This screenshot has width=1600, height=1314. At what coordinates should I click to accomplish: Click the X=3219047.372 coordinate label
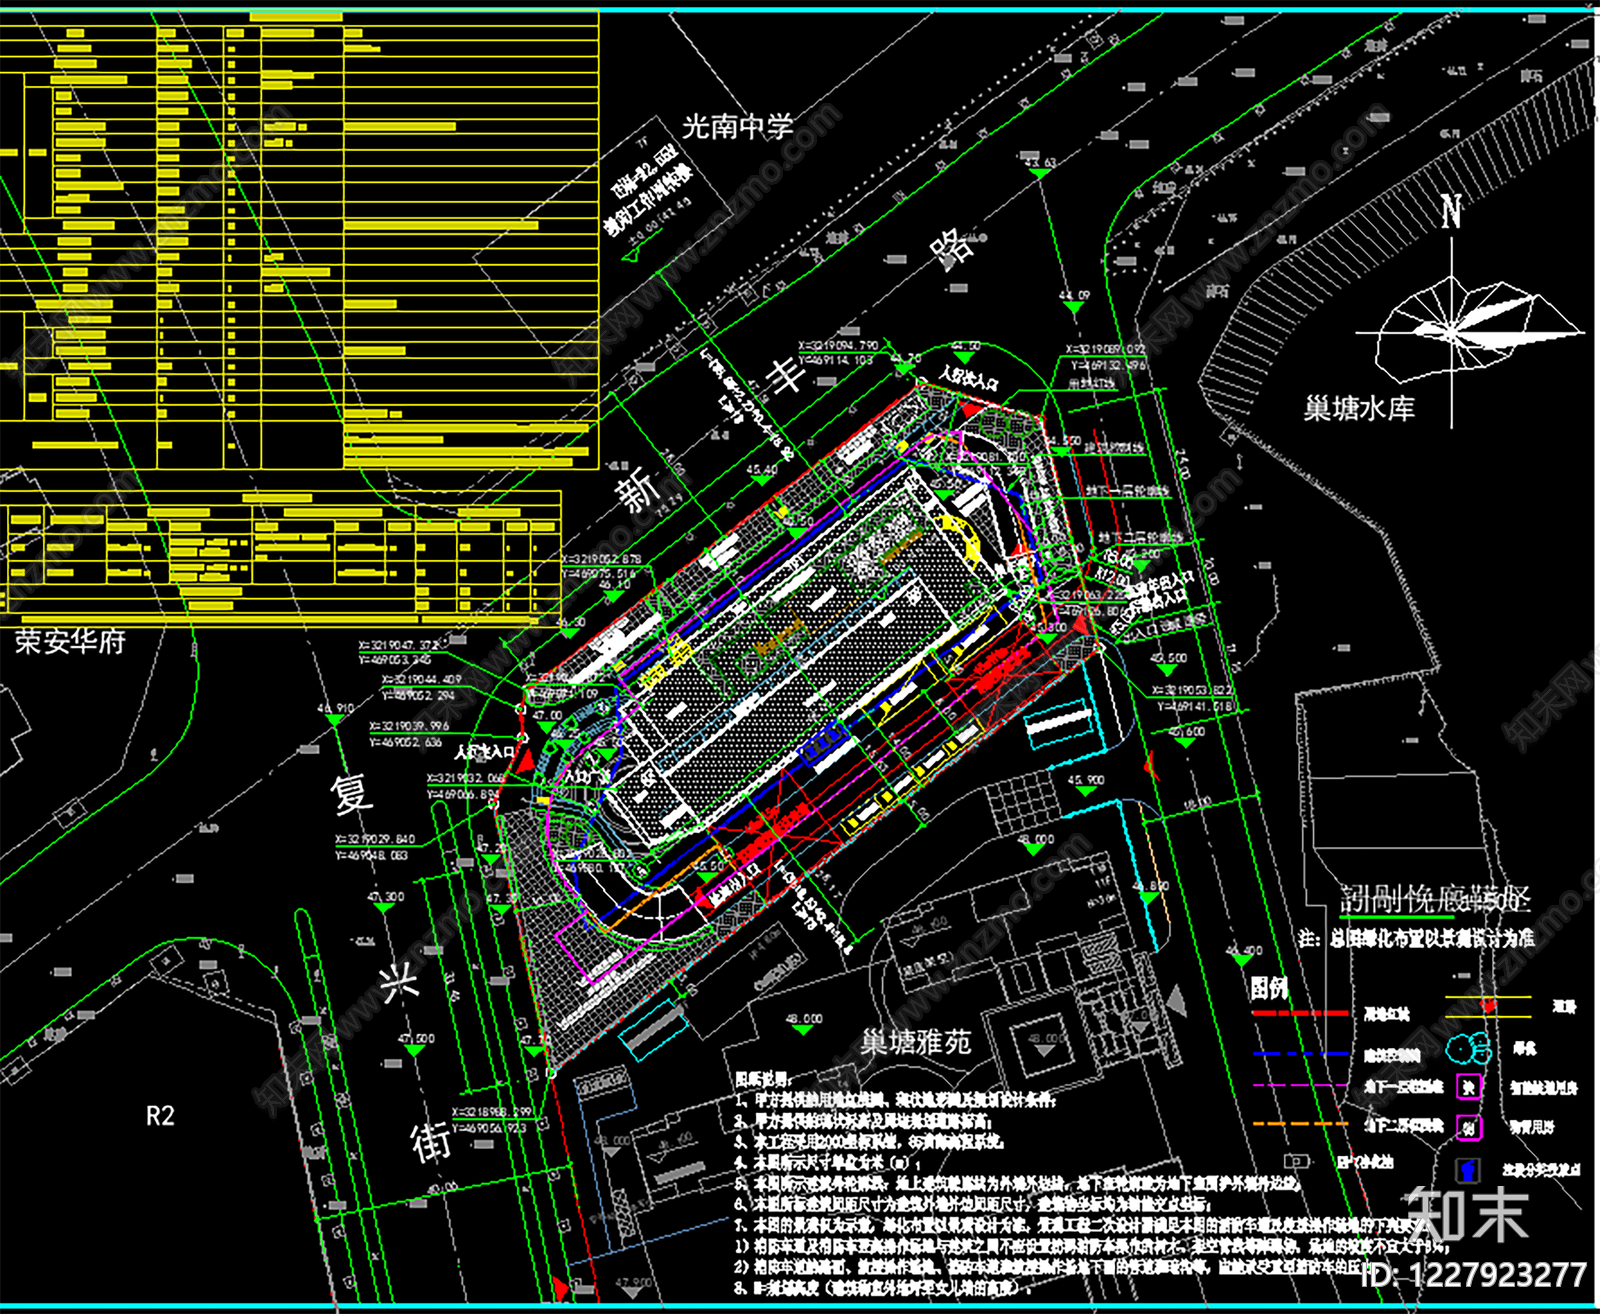(x=399, y=646)
